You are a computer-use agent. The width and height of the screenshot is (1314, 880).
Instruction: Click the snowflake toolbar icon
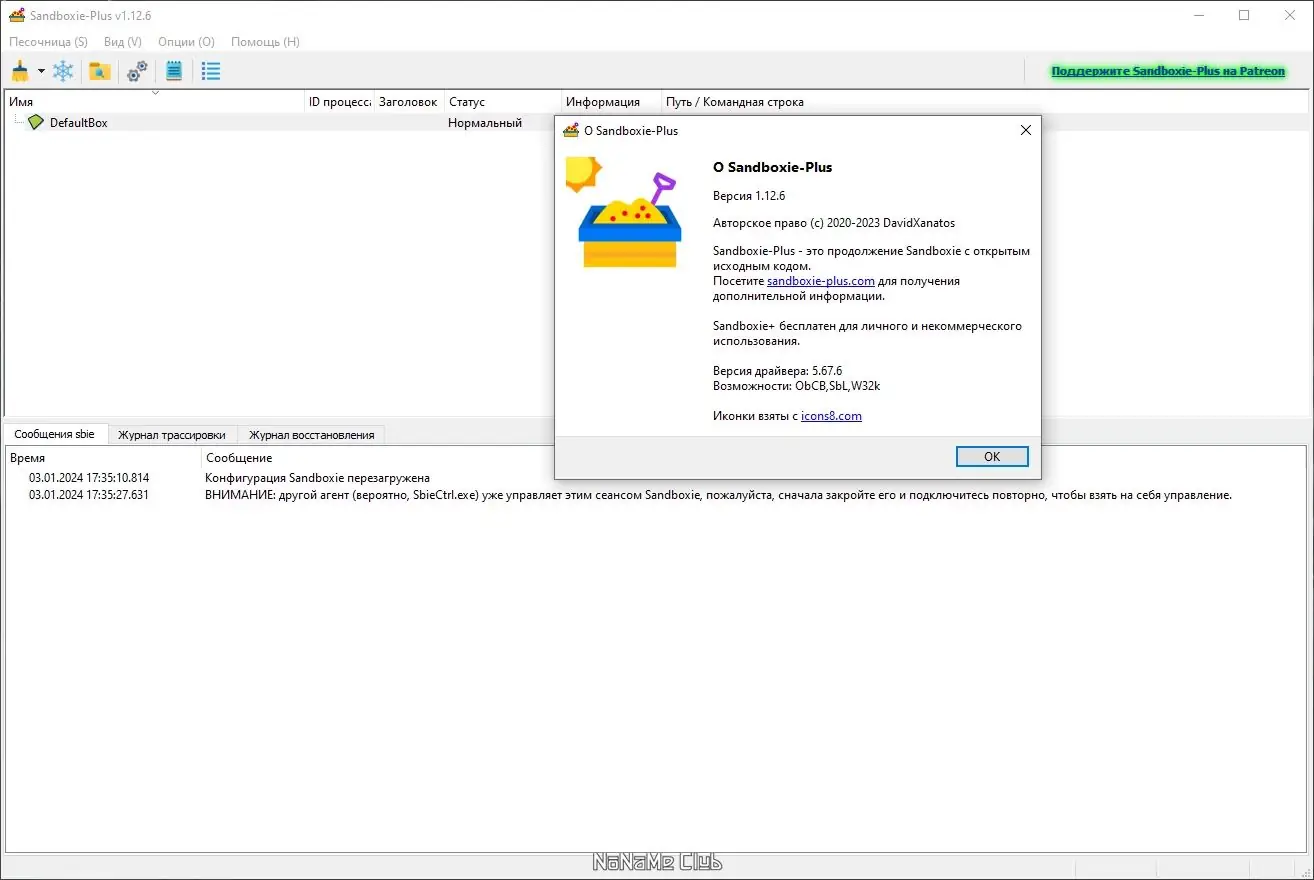[63, 71]
